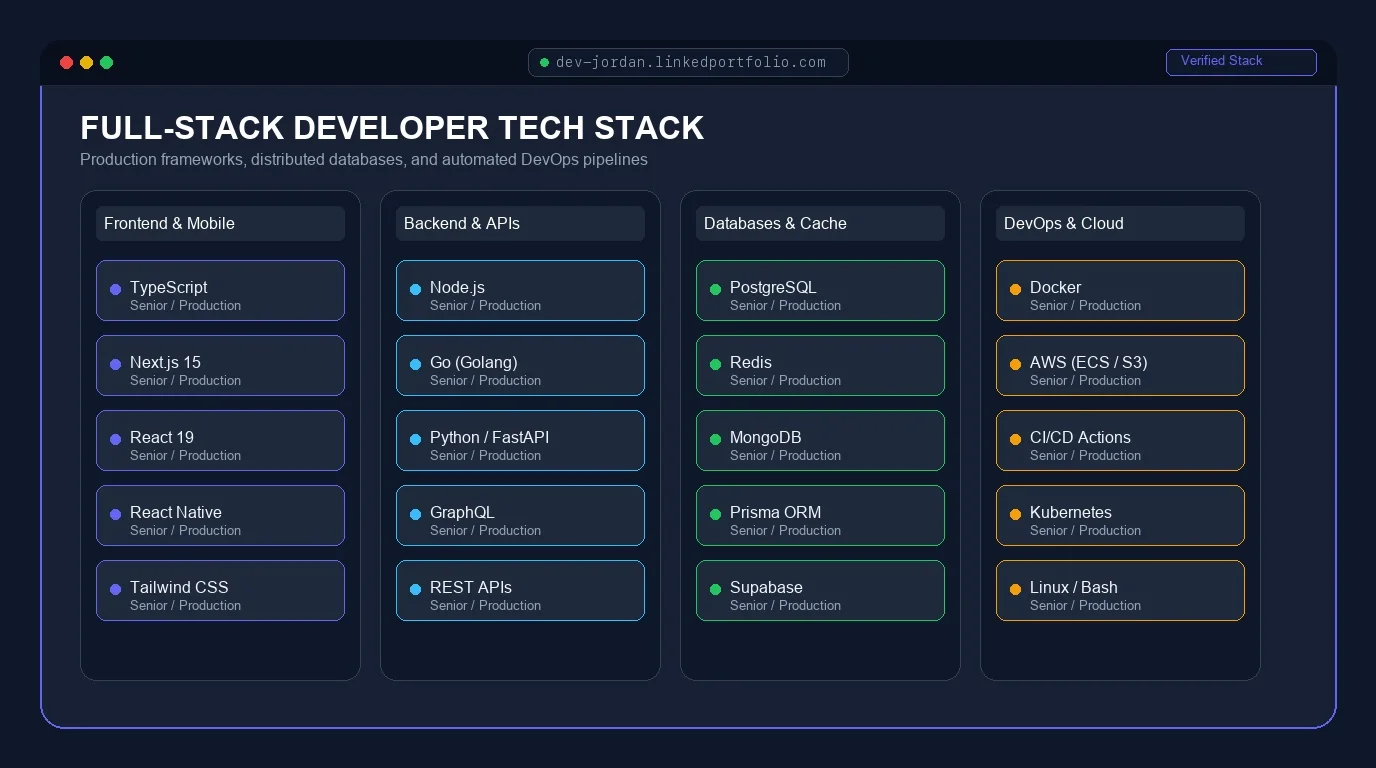Open the REST APIs skill card
The image size is (1376, 768).
click(520, 590)
